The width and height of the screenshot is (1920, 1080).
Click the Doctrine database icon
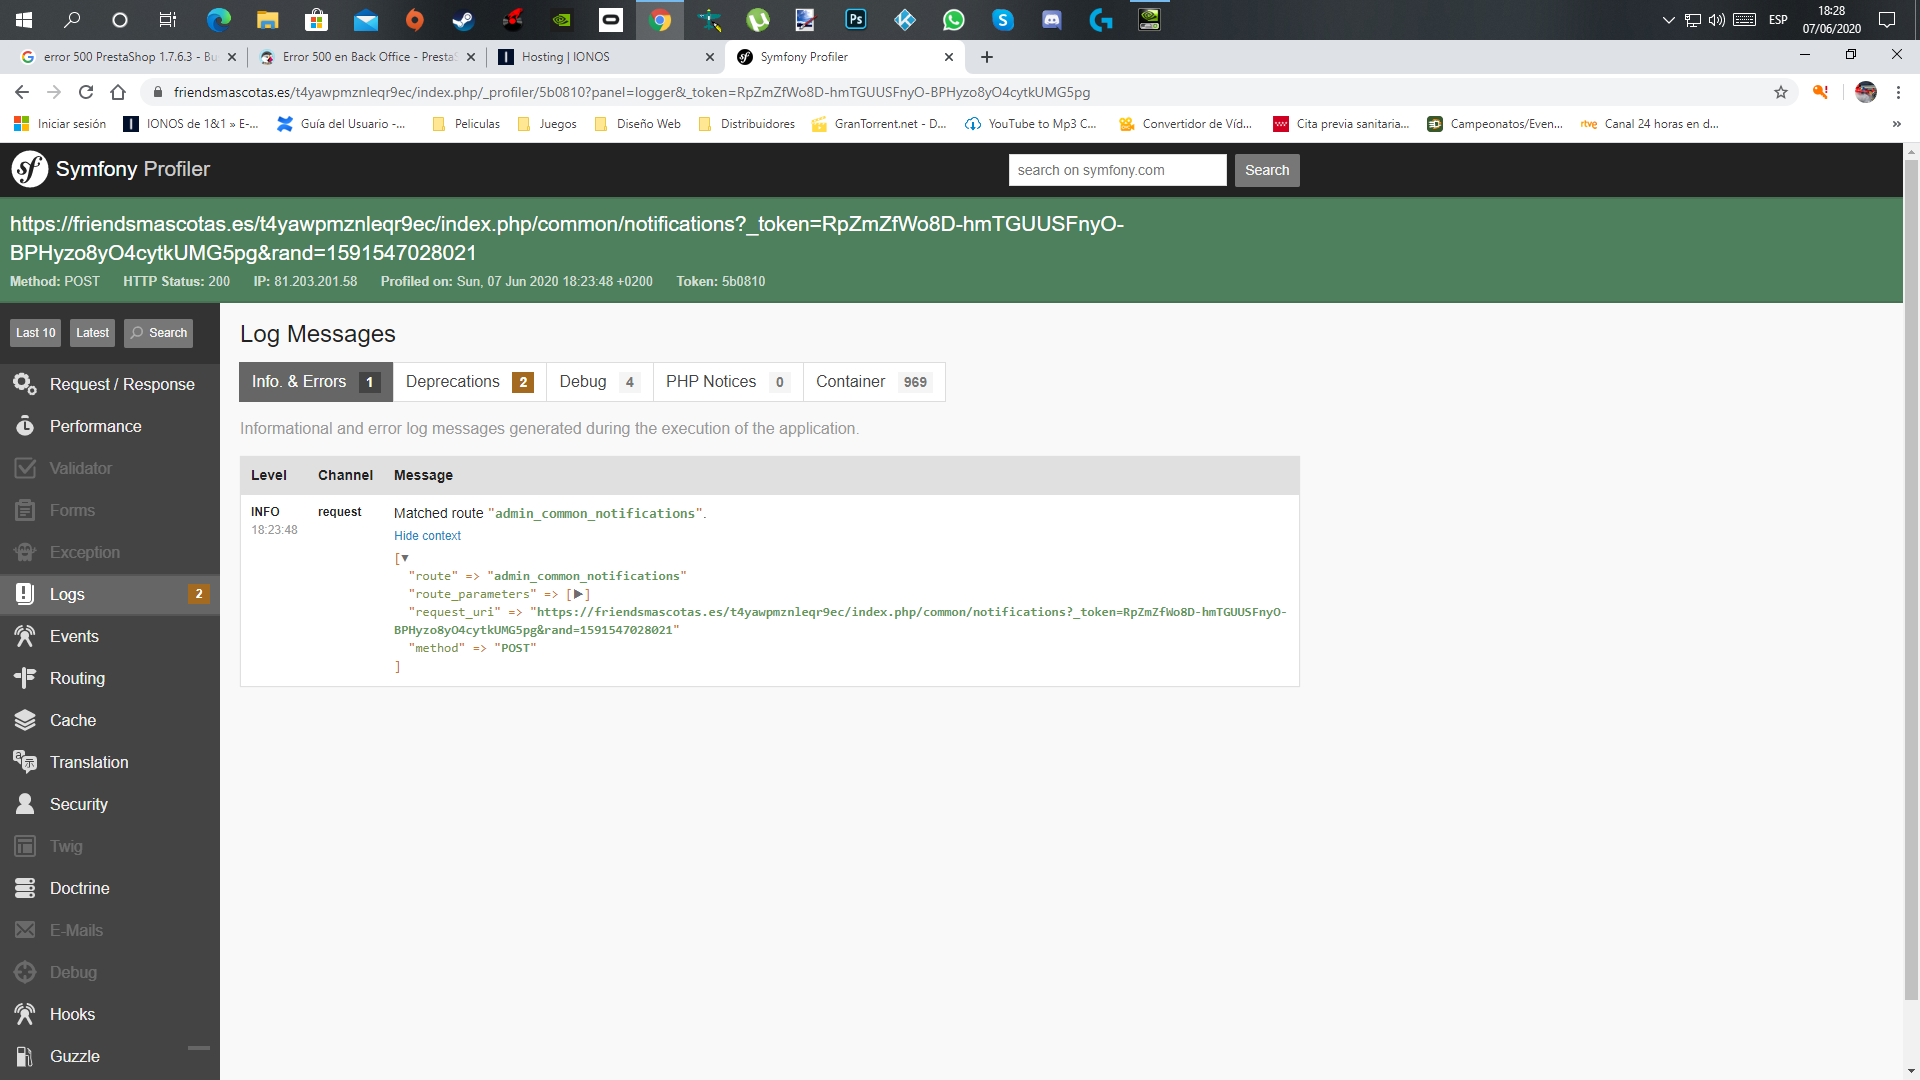pos(25,888)
